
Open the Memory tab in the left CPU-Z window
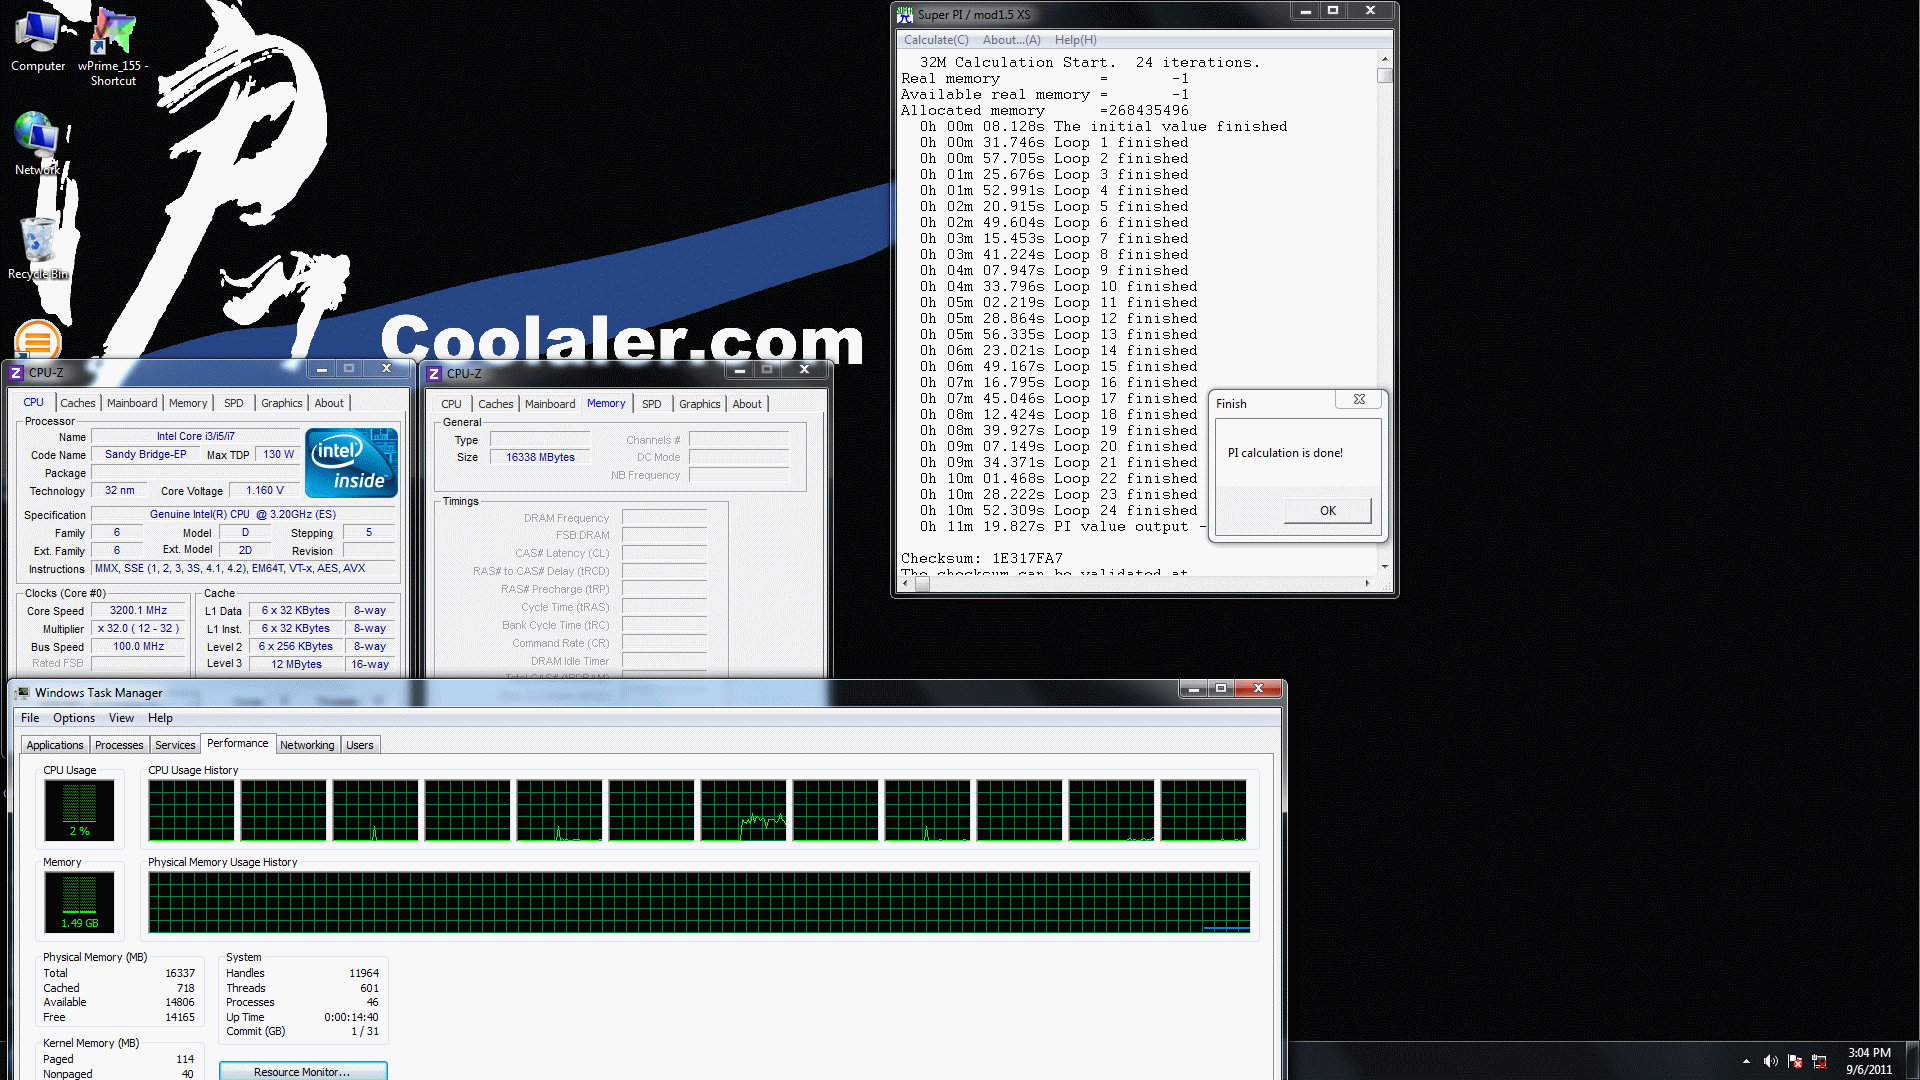point(188,403)
